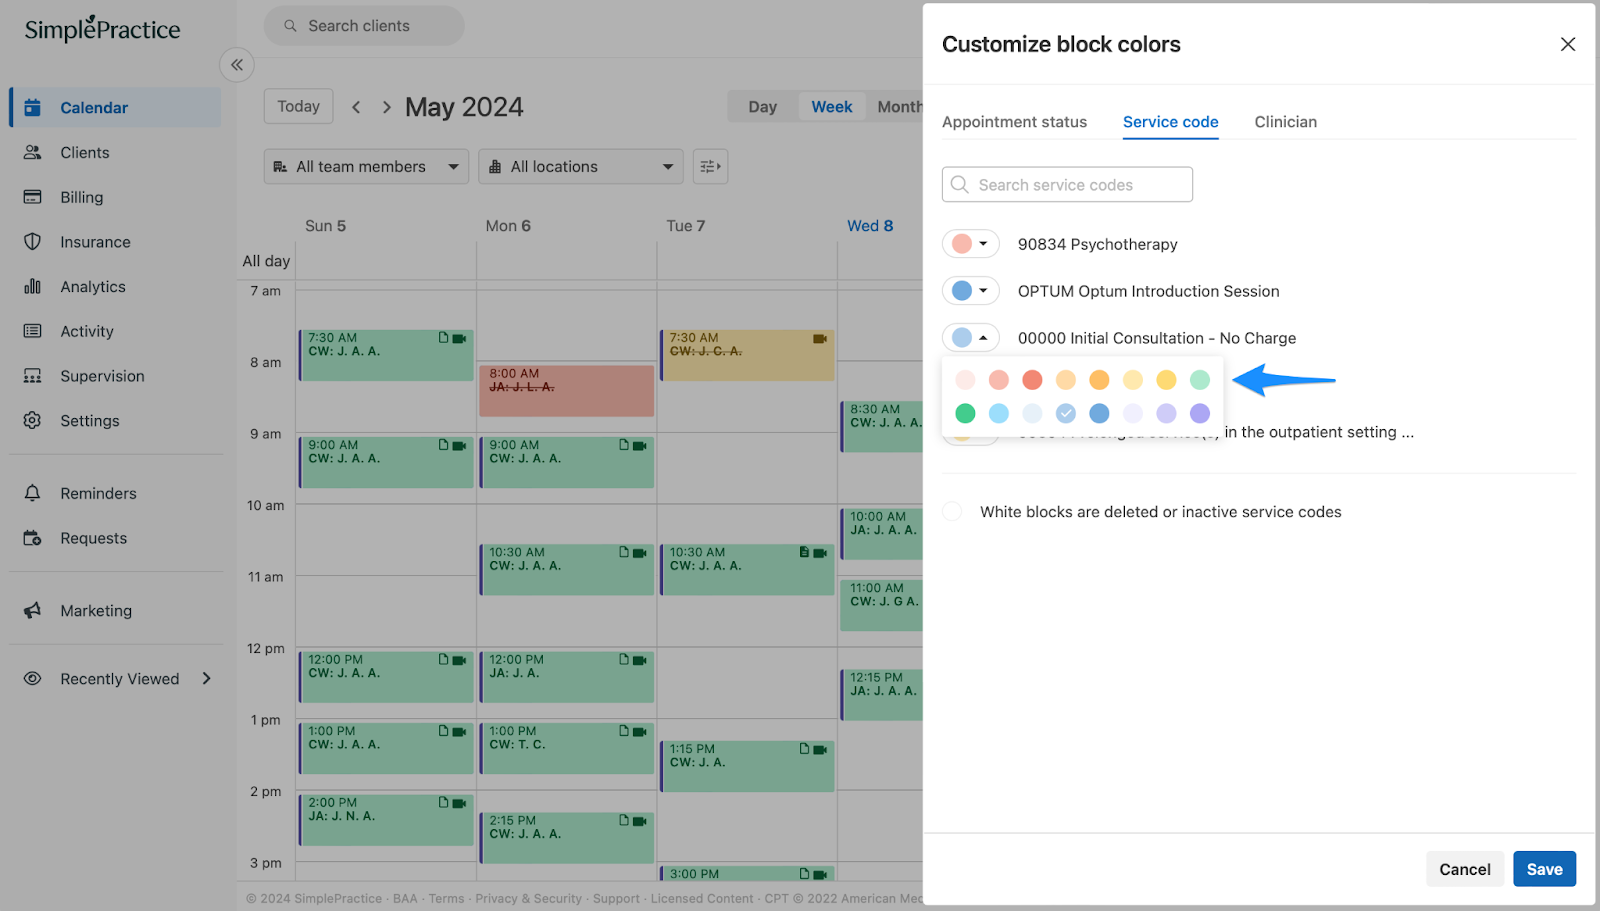This screenshot has height=911, width=1600.
Task: Open the calendar filter settings icon
Action: click(x=710, y=167)
